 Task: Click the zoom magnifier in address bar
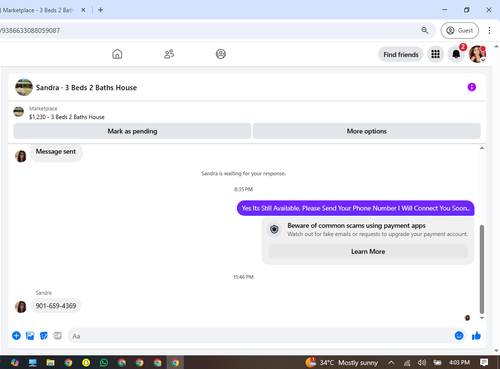(x=424, y=30)
